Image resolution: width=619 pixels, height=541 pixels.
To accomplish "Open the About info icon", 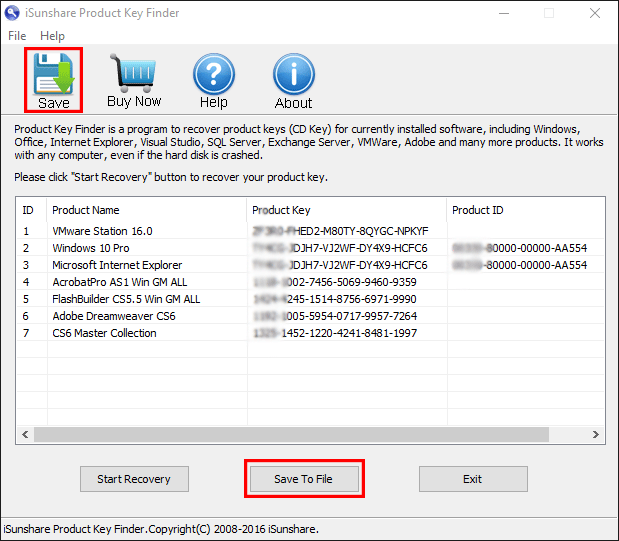I will (x=293, y=81).
